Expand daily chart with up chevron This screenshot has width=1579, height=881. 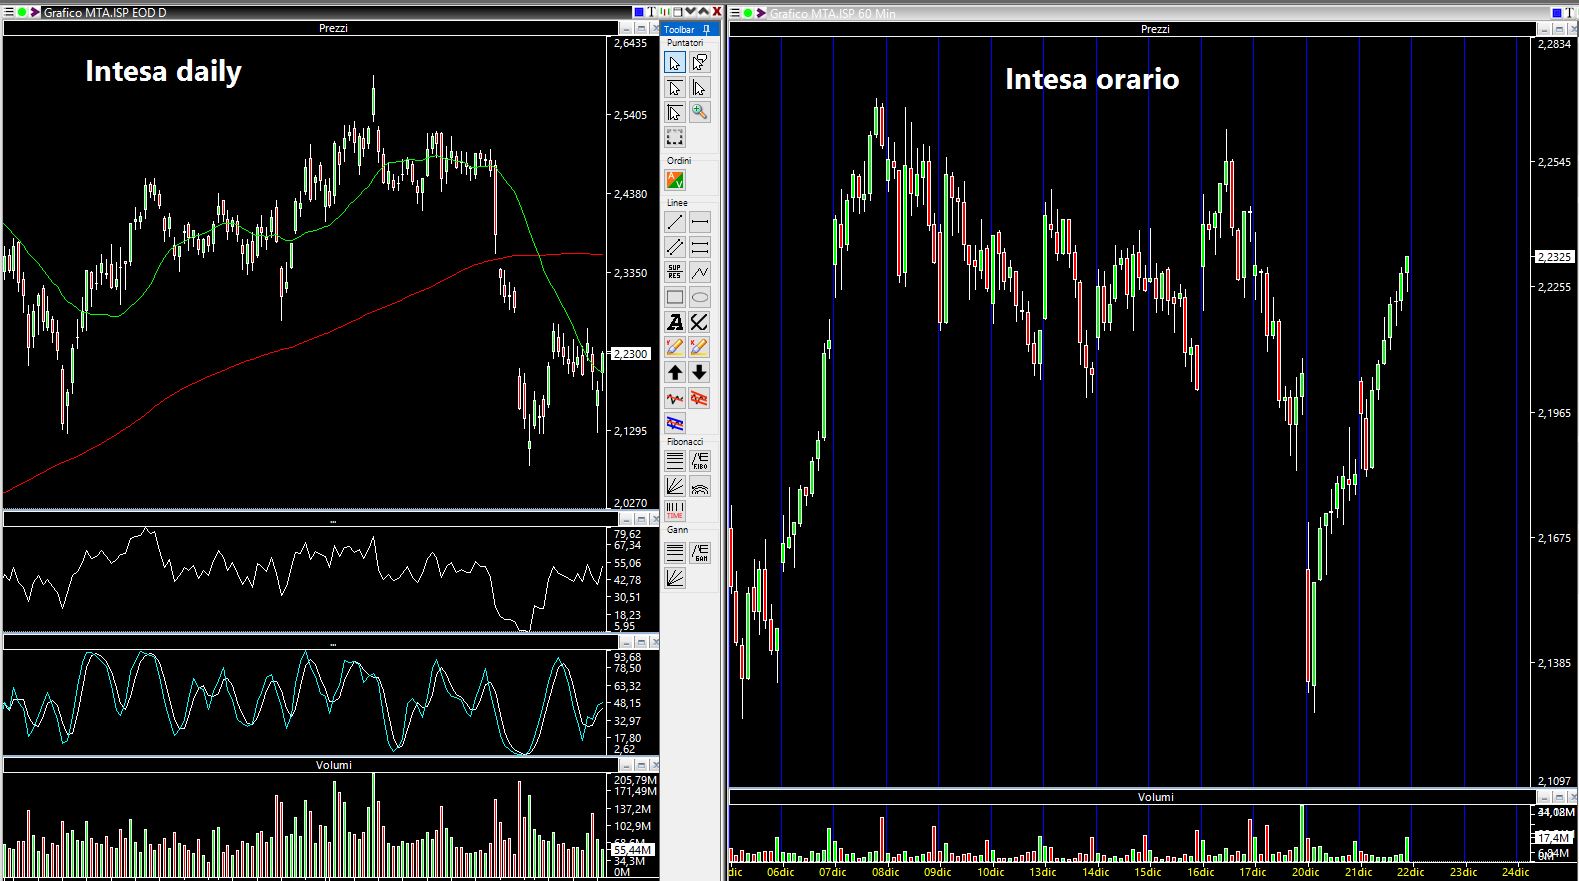[x=703, y=12]
